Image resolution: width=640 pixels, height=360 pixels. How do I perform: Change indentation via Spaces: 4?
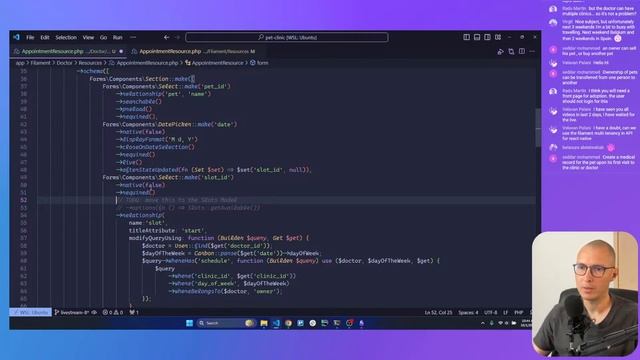(x=468, y=312)
